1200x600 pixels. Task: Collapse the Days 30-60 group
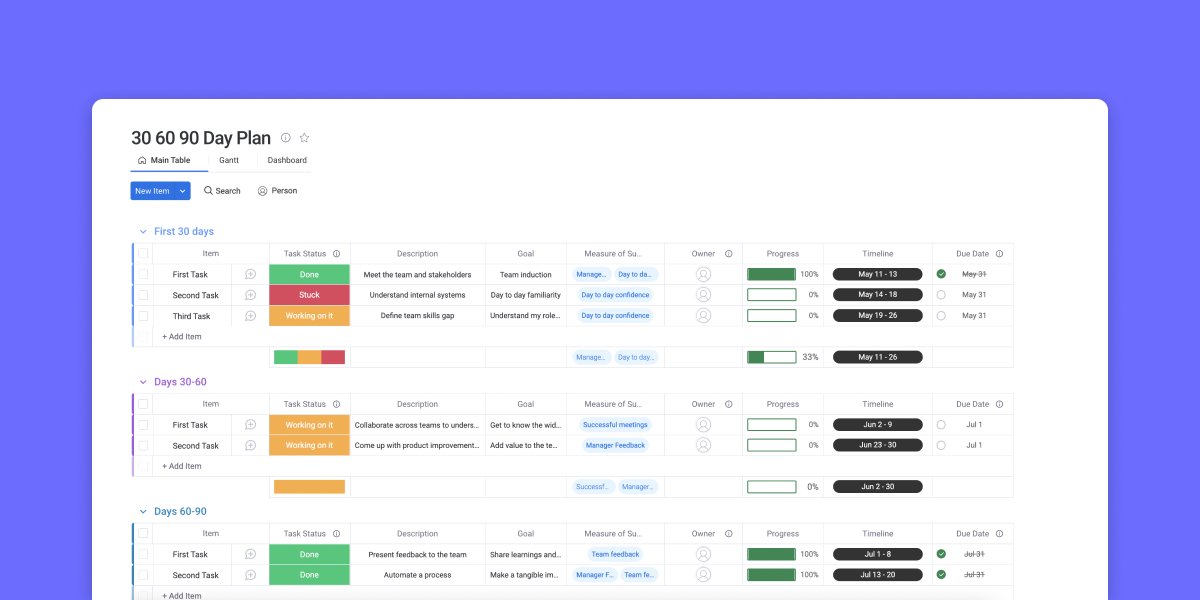pos(143,382)
